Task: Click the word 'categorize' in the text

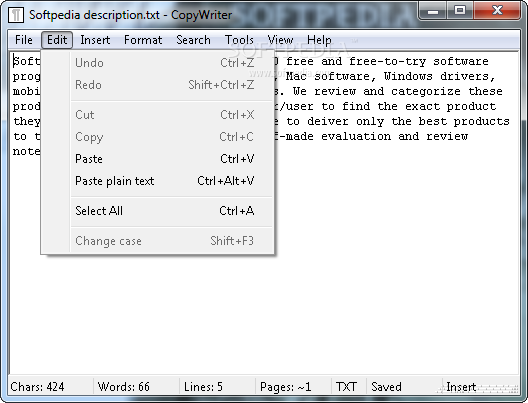Action: pos(426,91)
